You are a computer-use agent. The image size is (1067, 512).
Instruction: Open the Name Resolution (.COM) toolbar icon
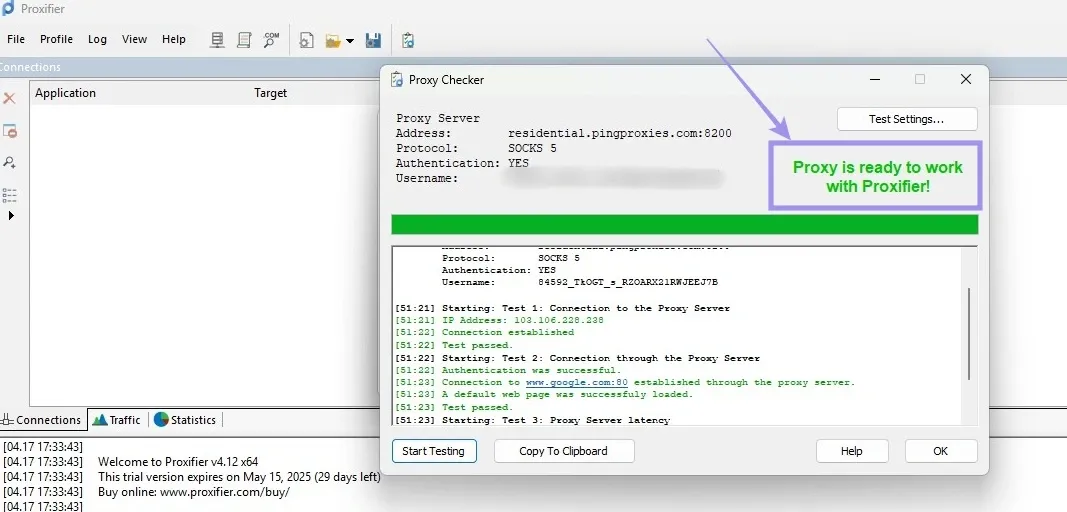coord(272,40)
